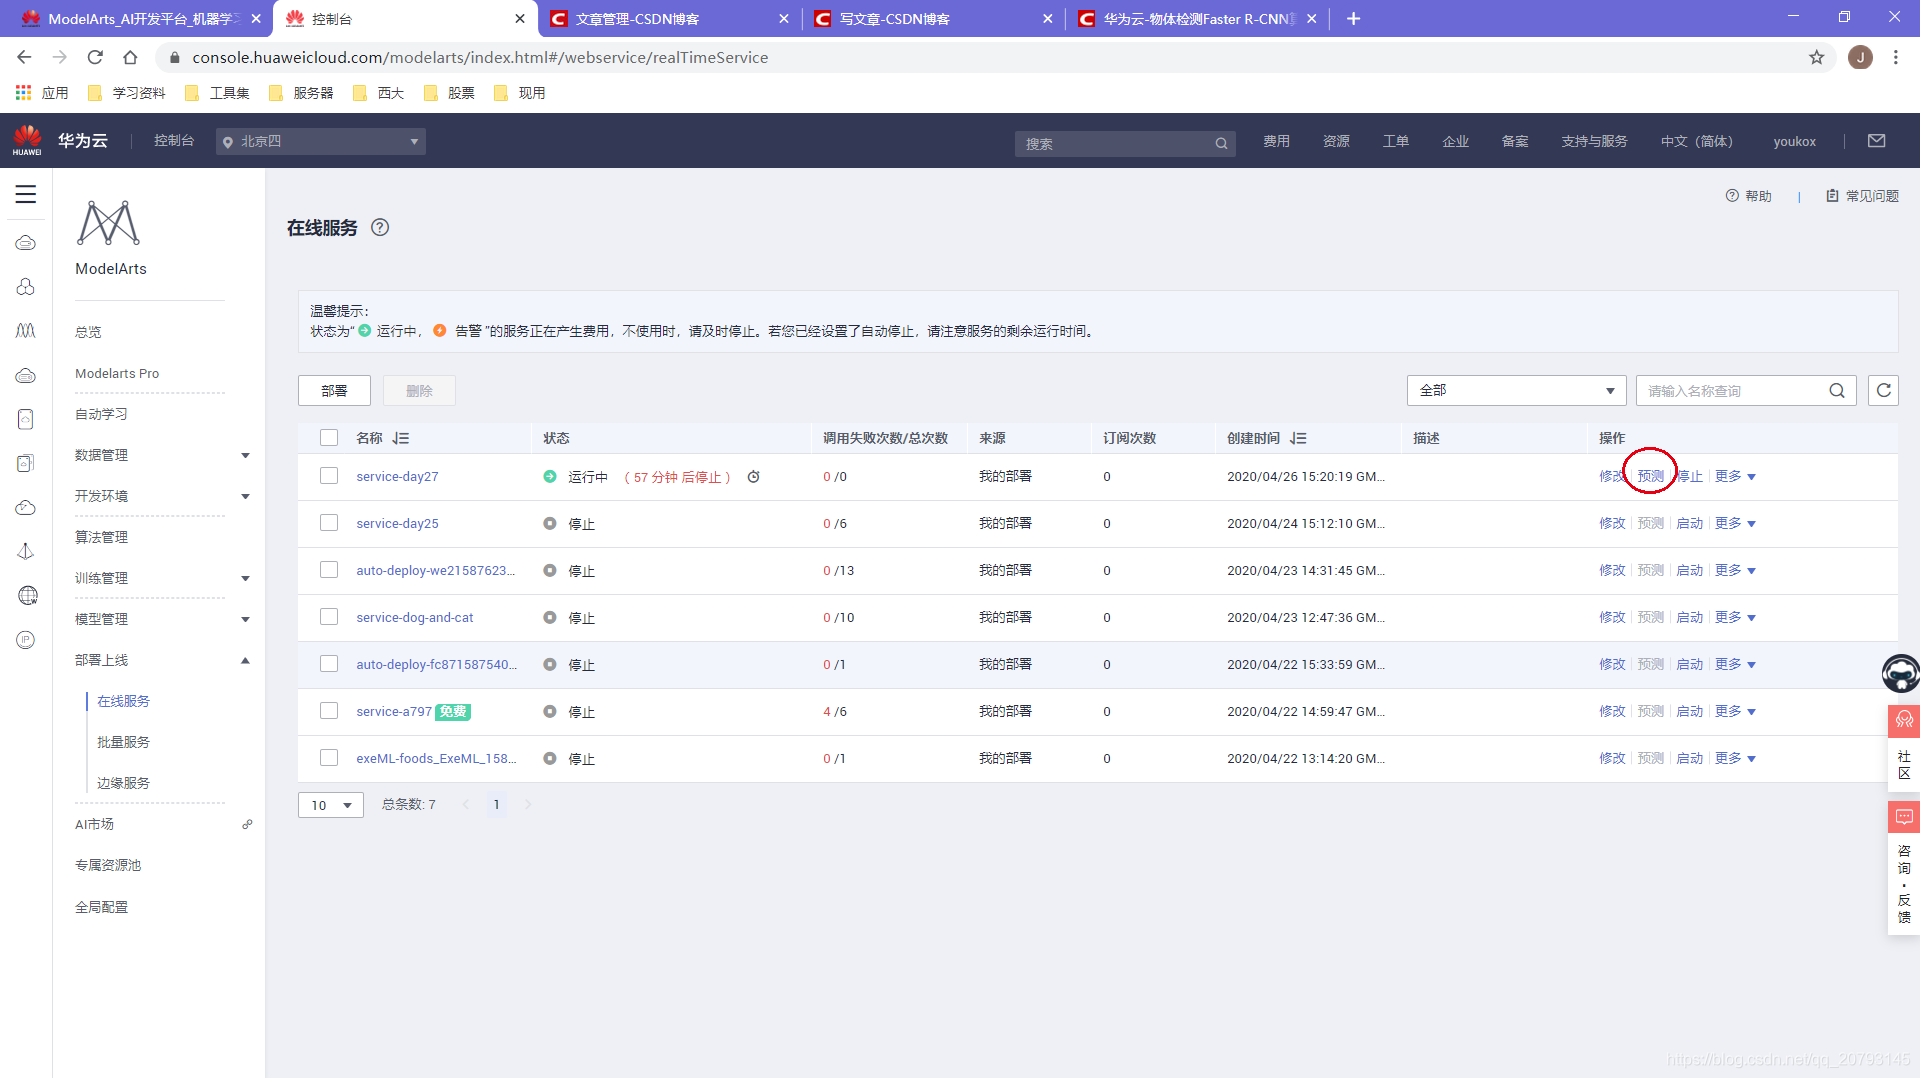The image size is (1920, 1078).
Task: Open a new browser tab
Action: click(x=1353, y=18)
